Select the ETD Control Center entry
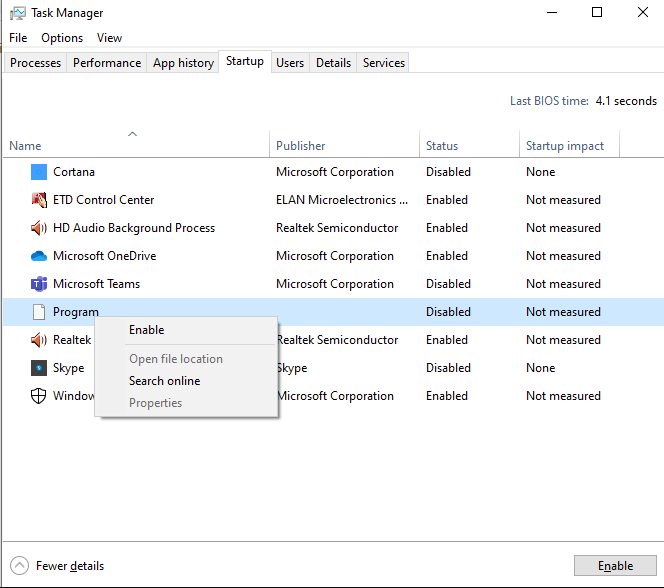Image resolution: width=664 pixels, height=588 pixels. pos(103,200)
